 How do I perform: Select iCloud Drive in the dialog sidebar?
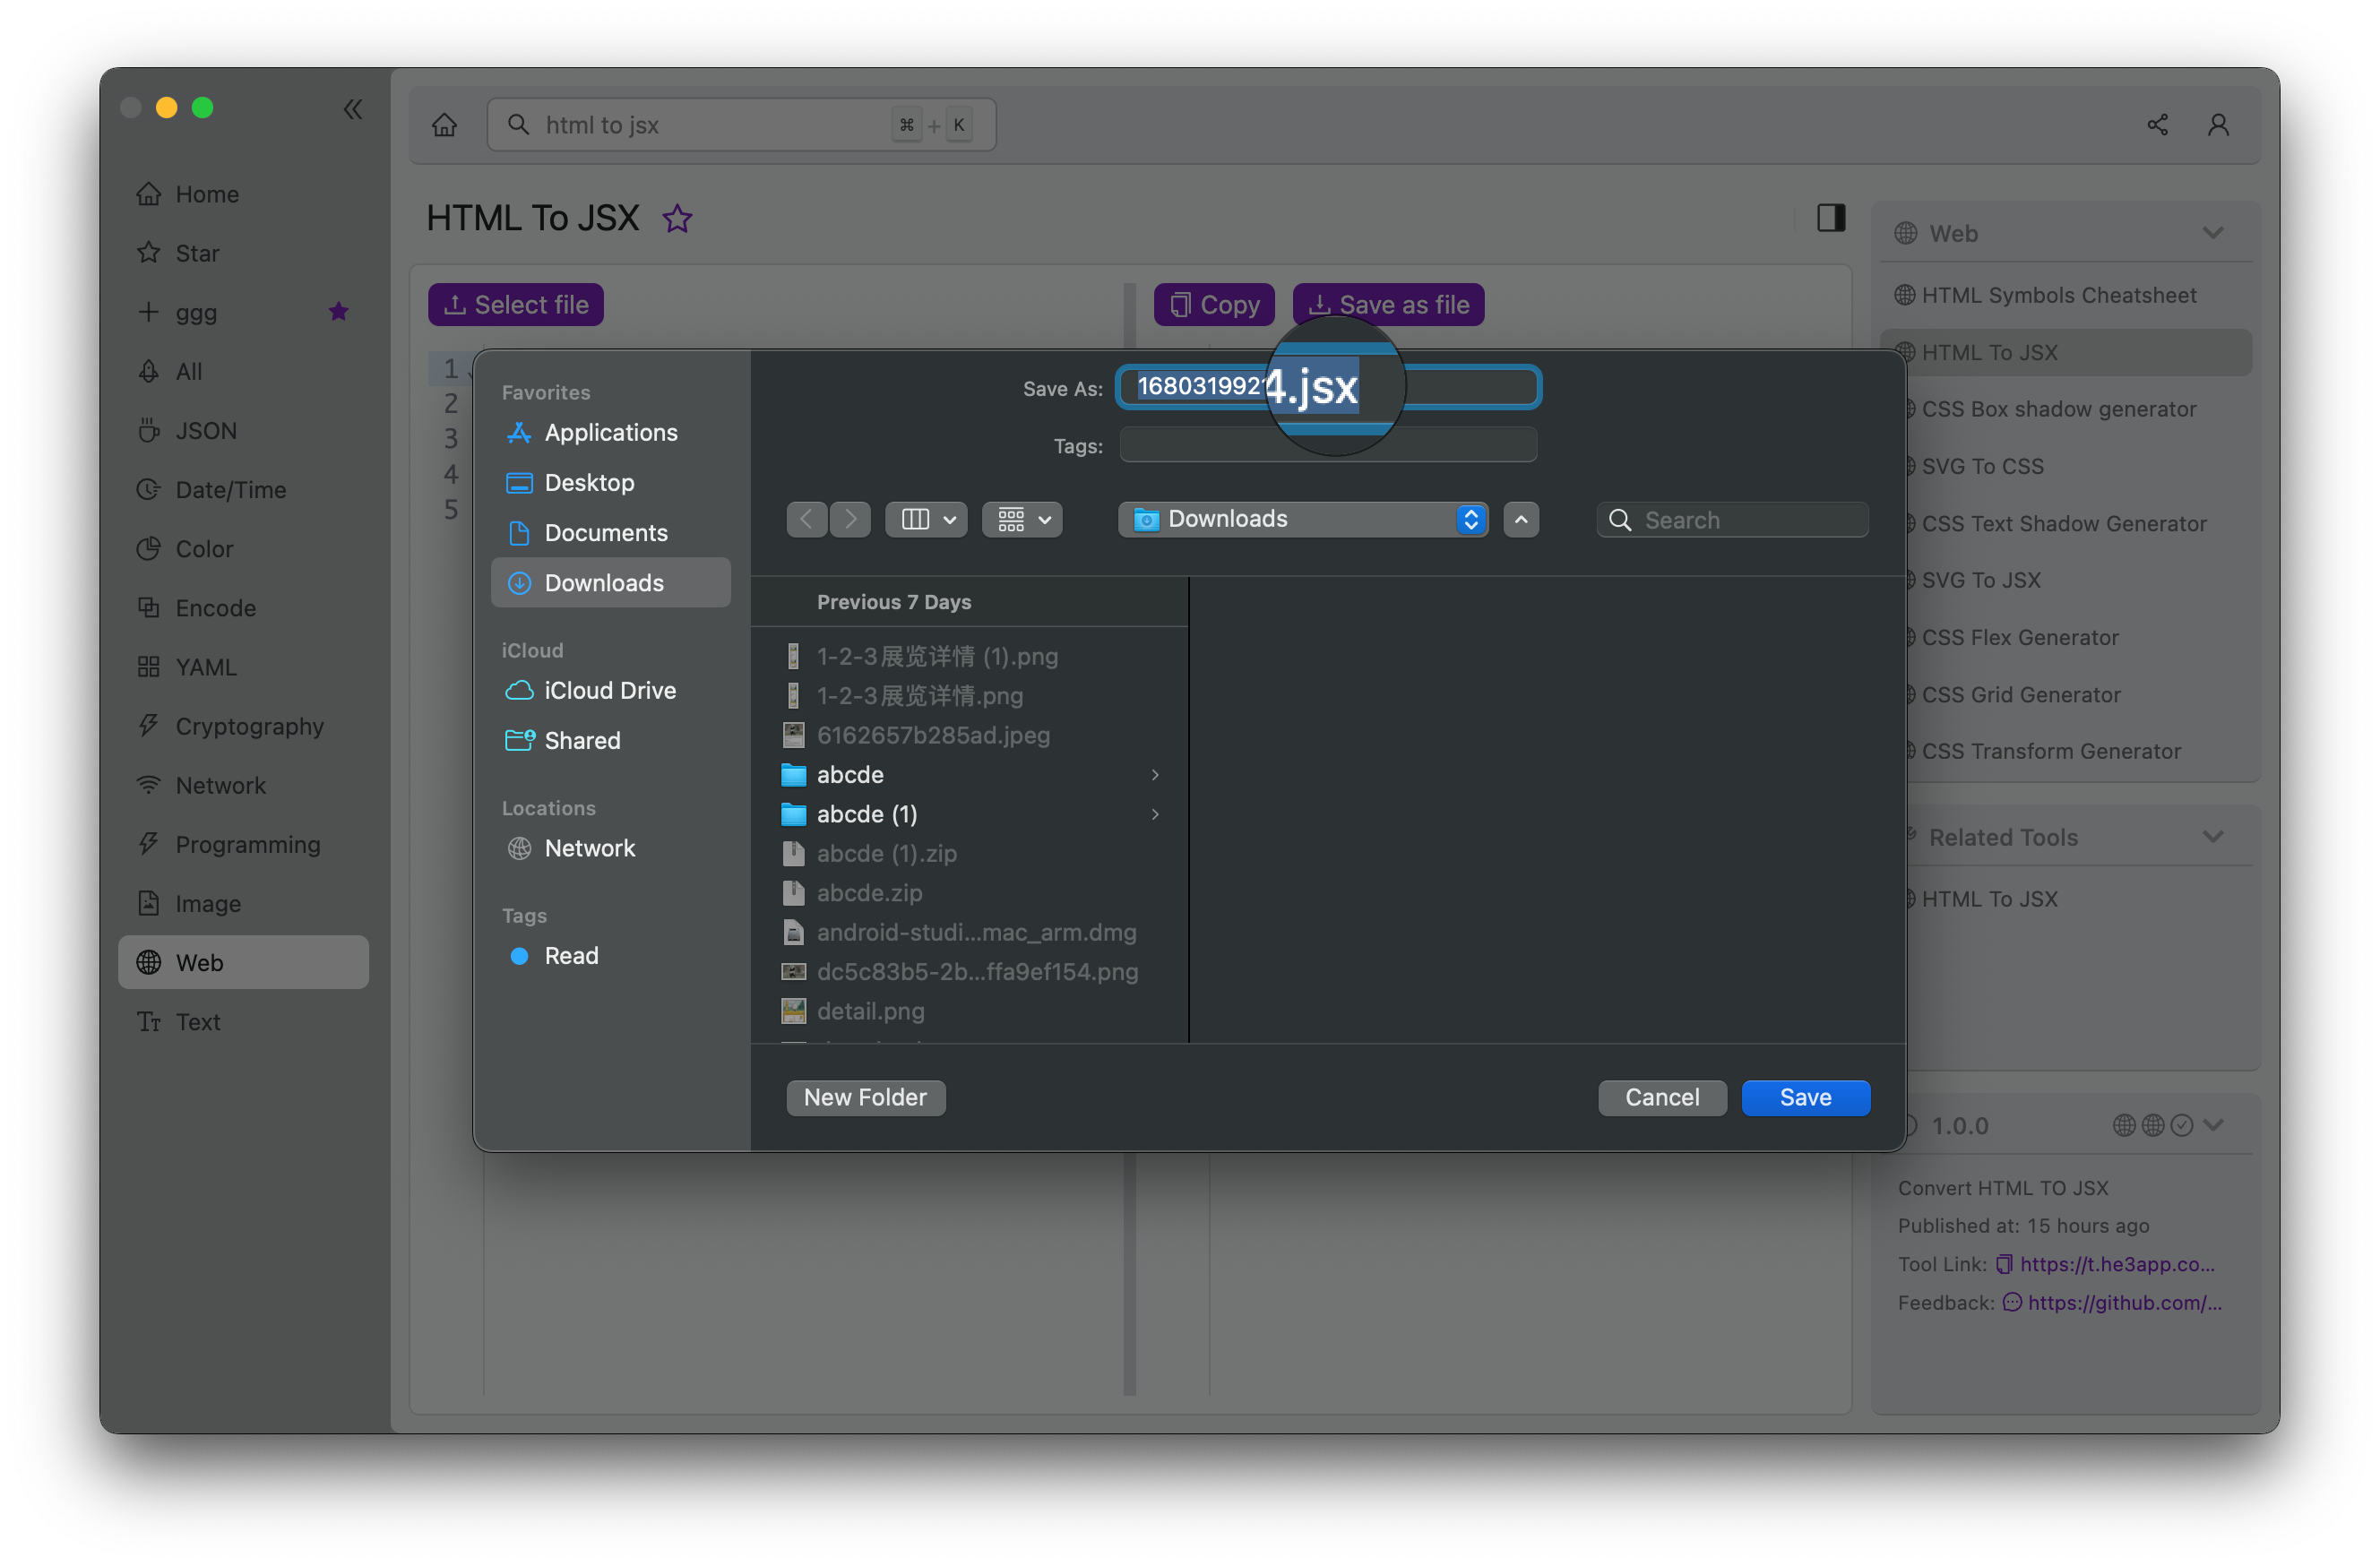[x=611, y=690]
